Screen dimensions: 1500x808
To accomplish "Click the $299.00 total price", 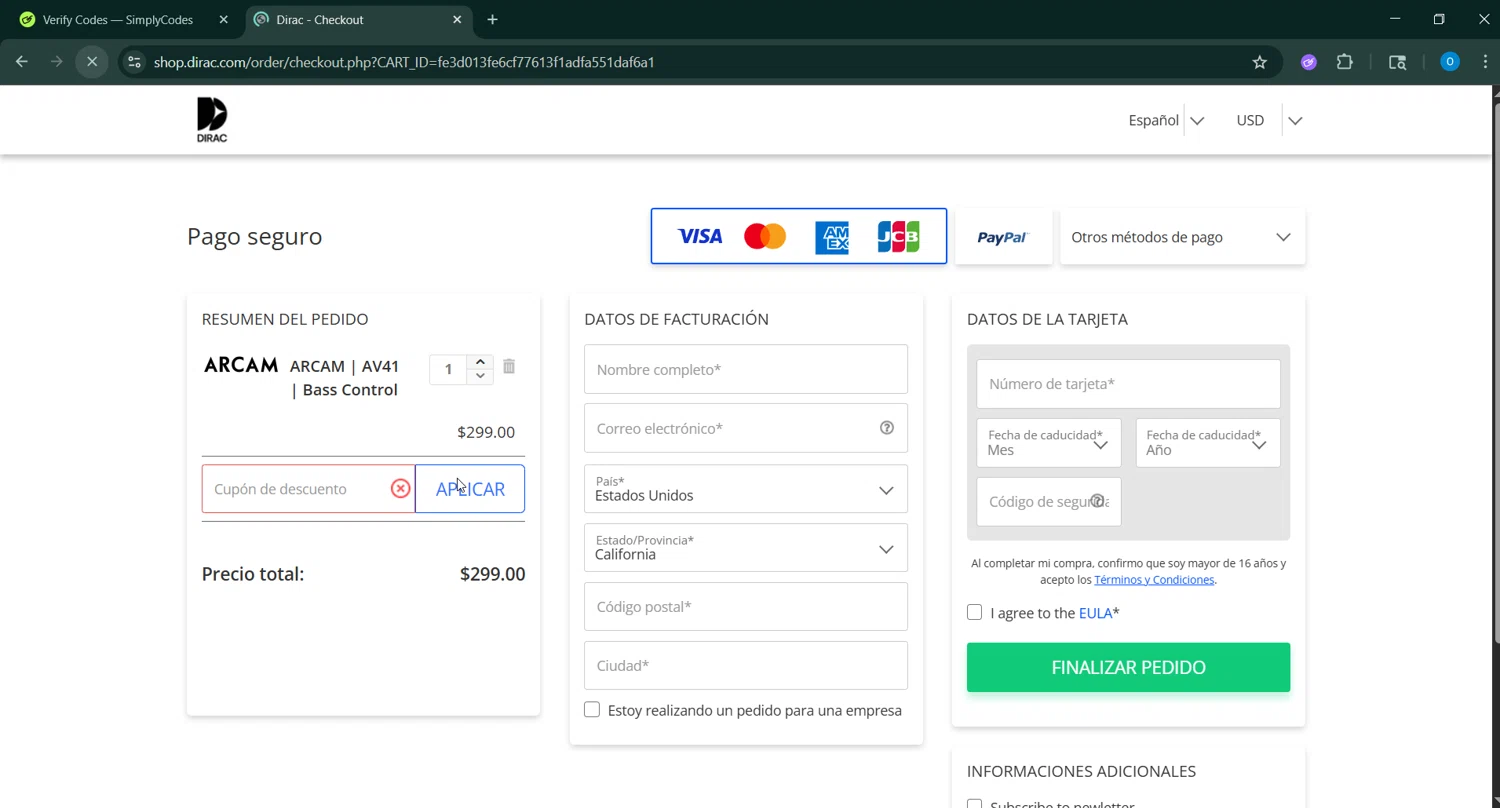I will (x=492, y=574).
